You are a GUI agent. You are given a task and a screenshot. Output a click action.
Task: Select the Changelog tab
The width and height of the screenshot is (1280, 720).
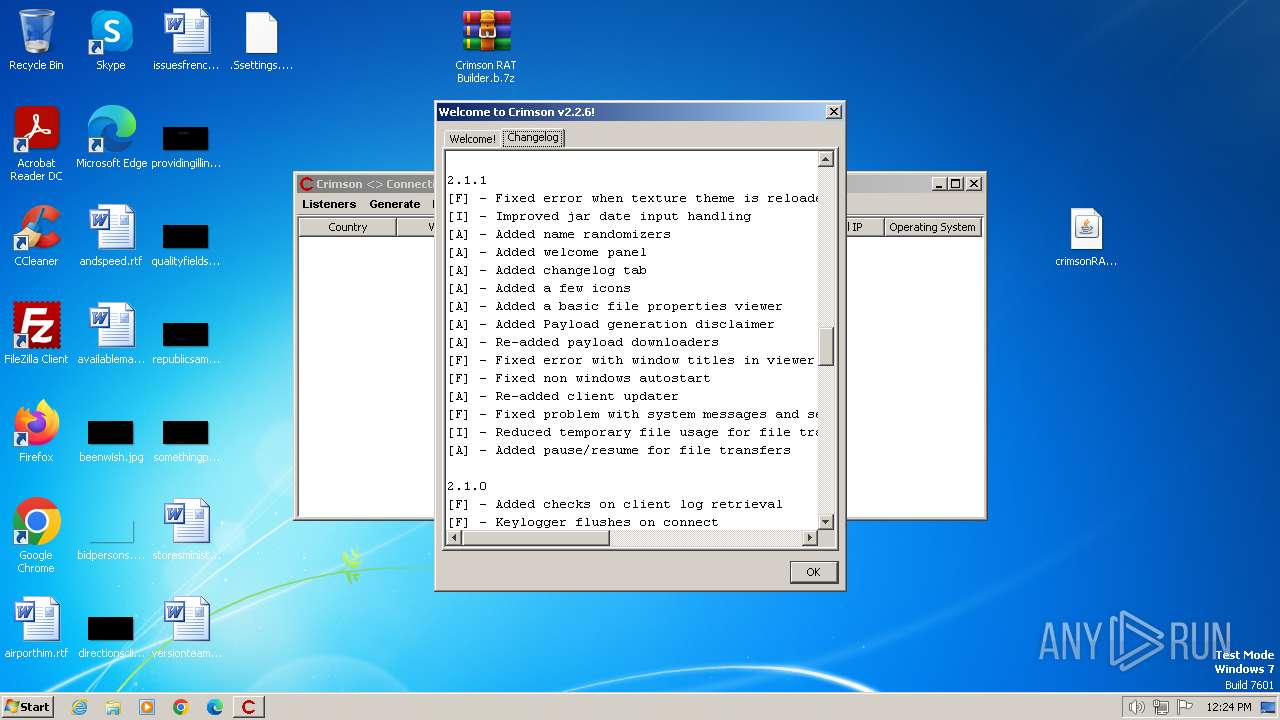(x=533, y=138)
